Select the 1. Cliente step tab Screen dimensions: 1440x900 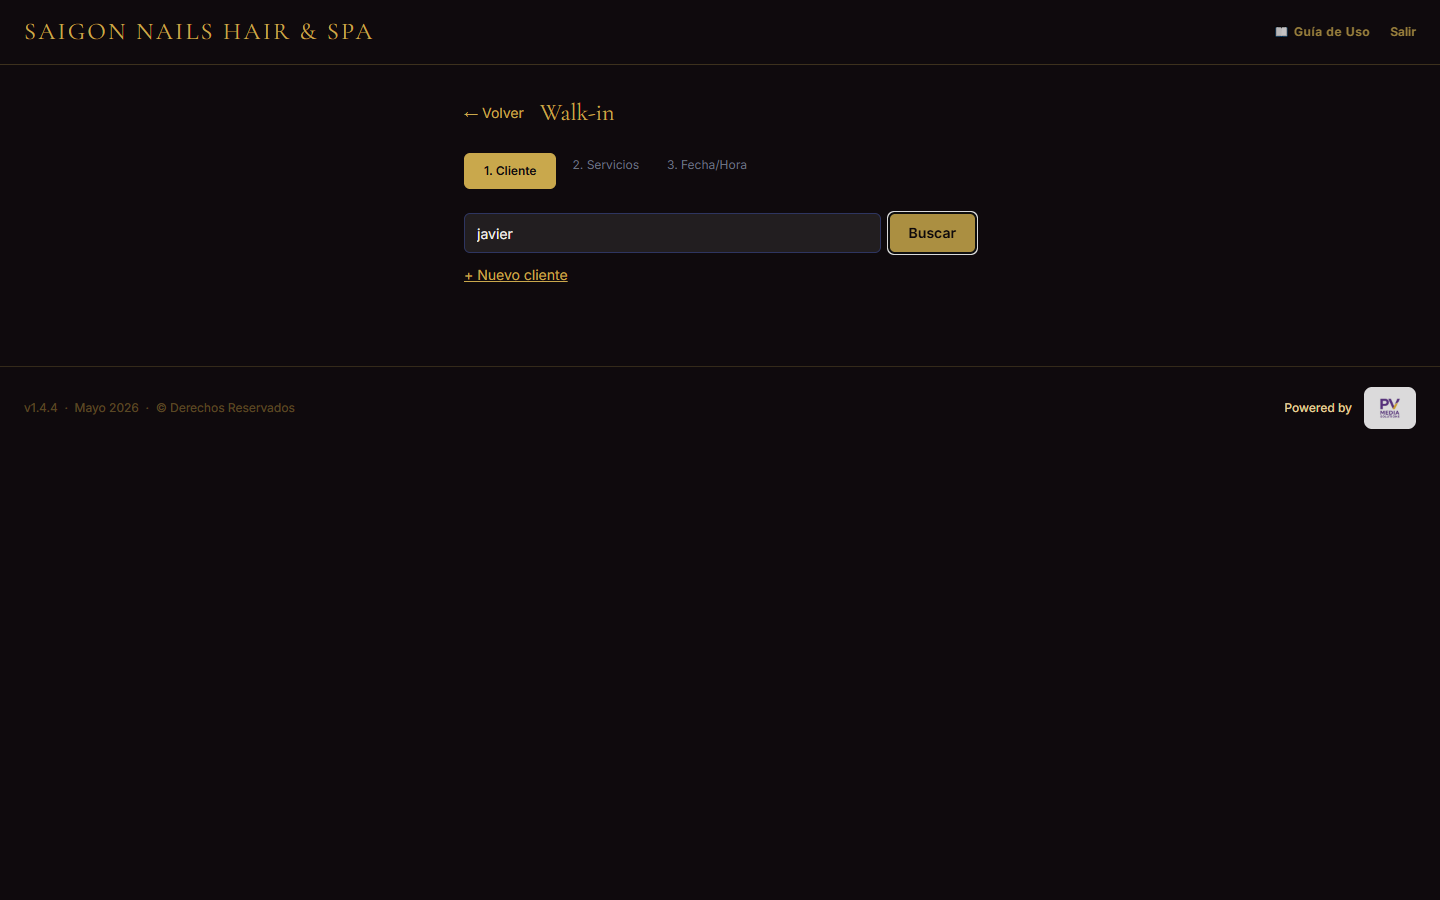(510, 171)
